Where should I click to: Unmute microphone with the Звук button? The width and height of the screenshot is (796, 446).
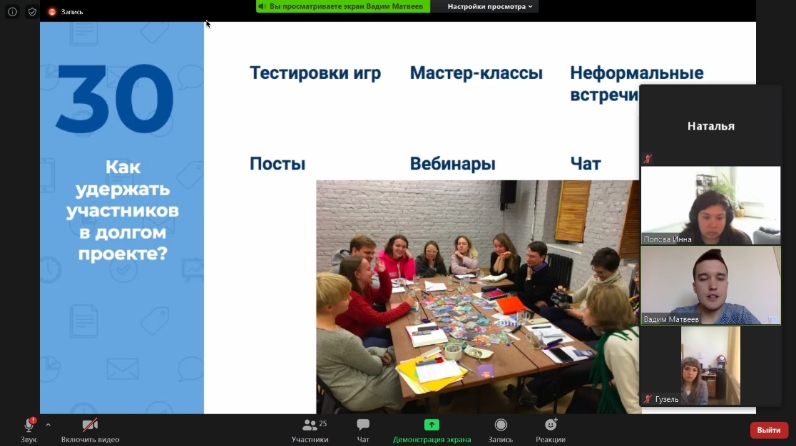pyautogui.click(x=29, y=426)
